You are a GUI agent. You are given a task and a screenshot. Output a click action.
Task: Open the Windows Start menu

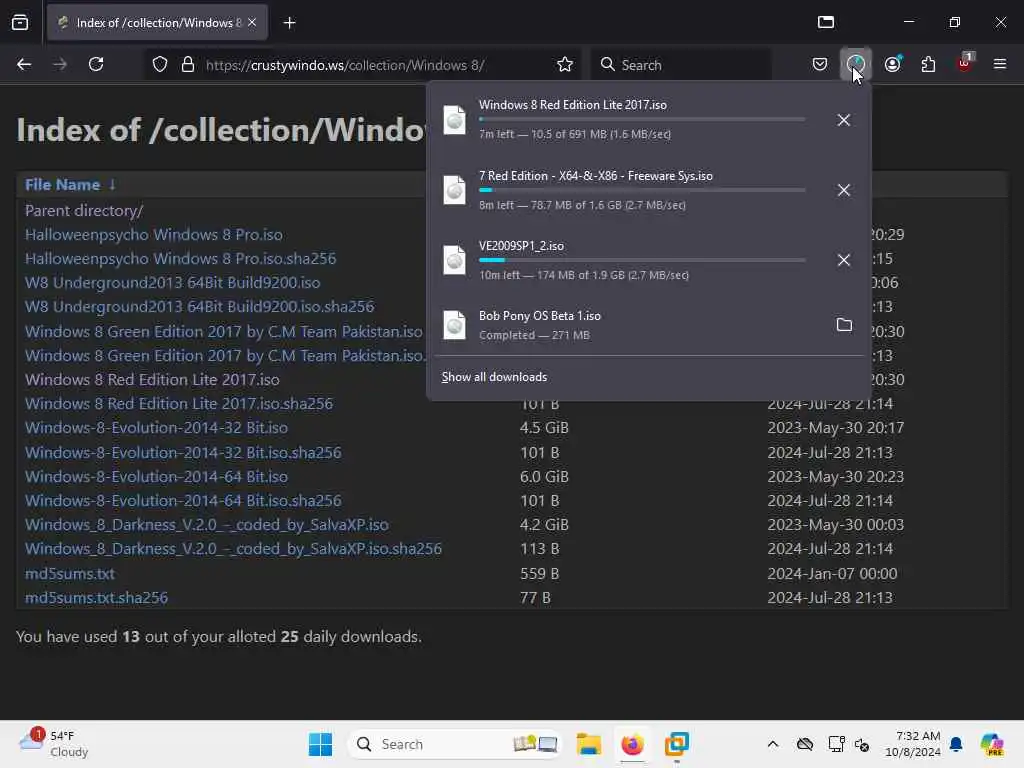pos(320,744)
